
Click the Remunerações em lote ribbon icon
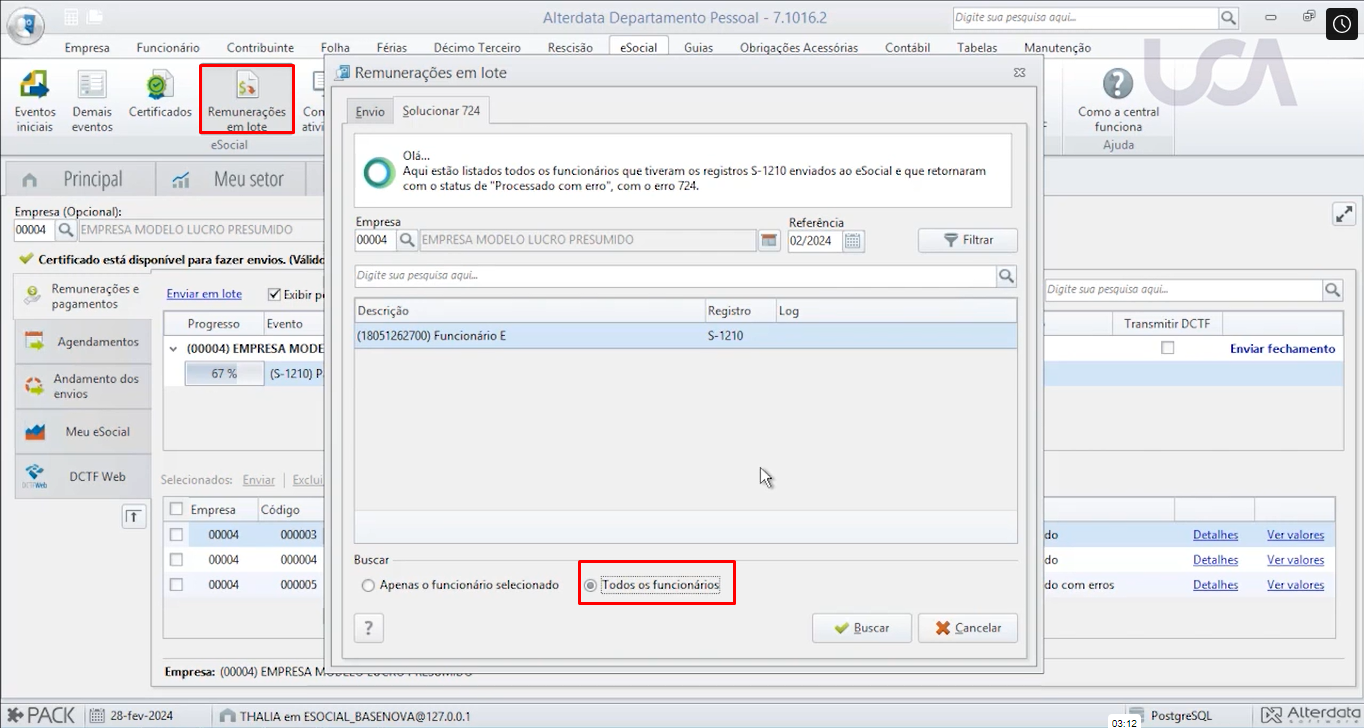pyautogui.click(x=247, y=100)
